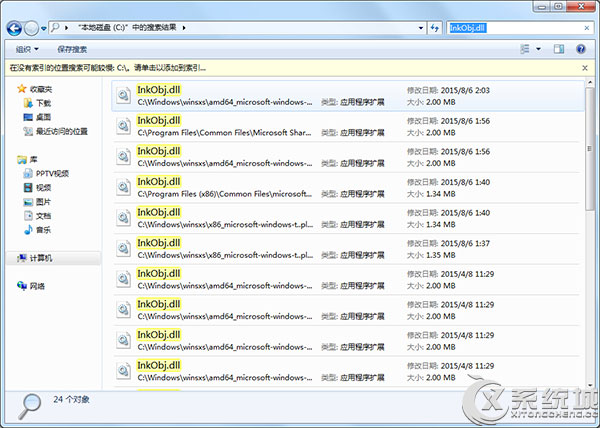
Task: Click the 收藏夹 star icon
Action: click(22, 89)
